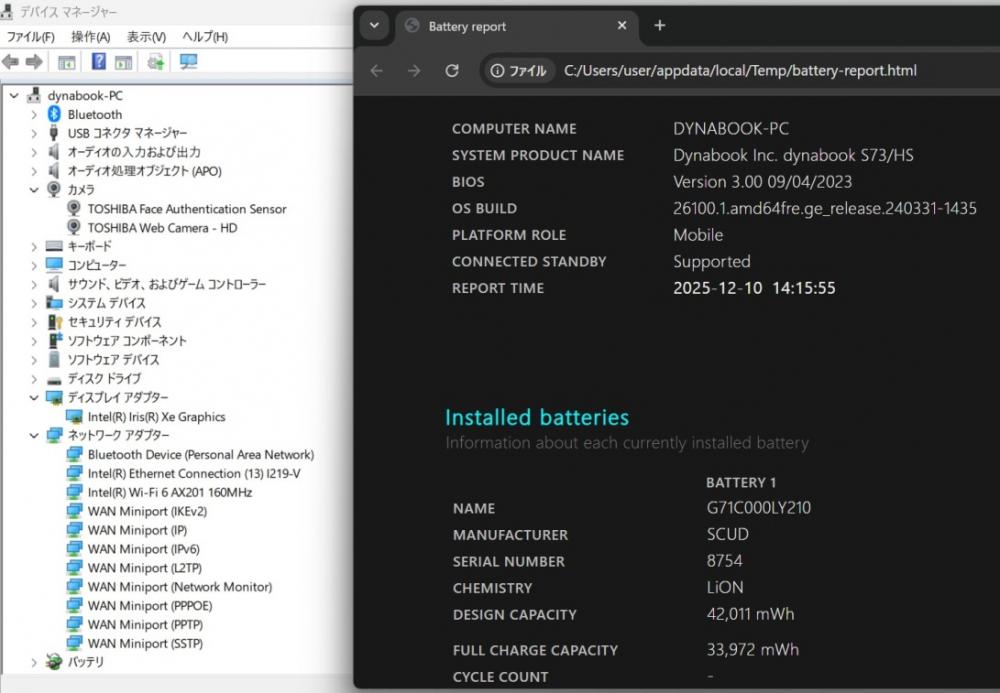Screen dimensions: 1000x693
Task: Select the TOSHIBA Web Camera - HD device
Action: tap(162, 228)
